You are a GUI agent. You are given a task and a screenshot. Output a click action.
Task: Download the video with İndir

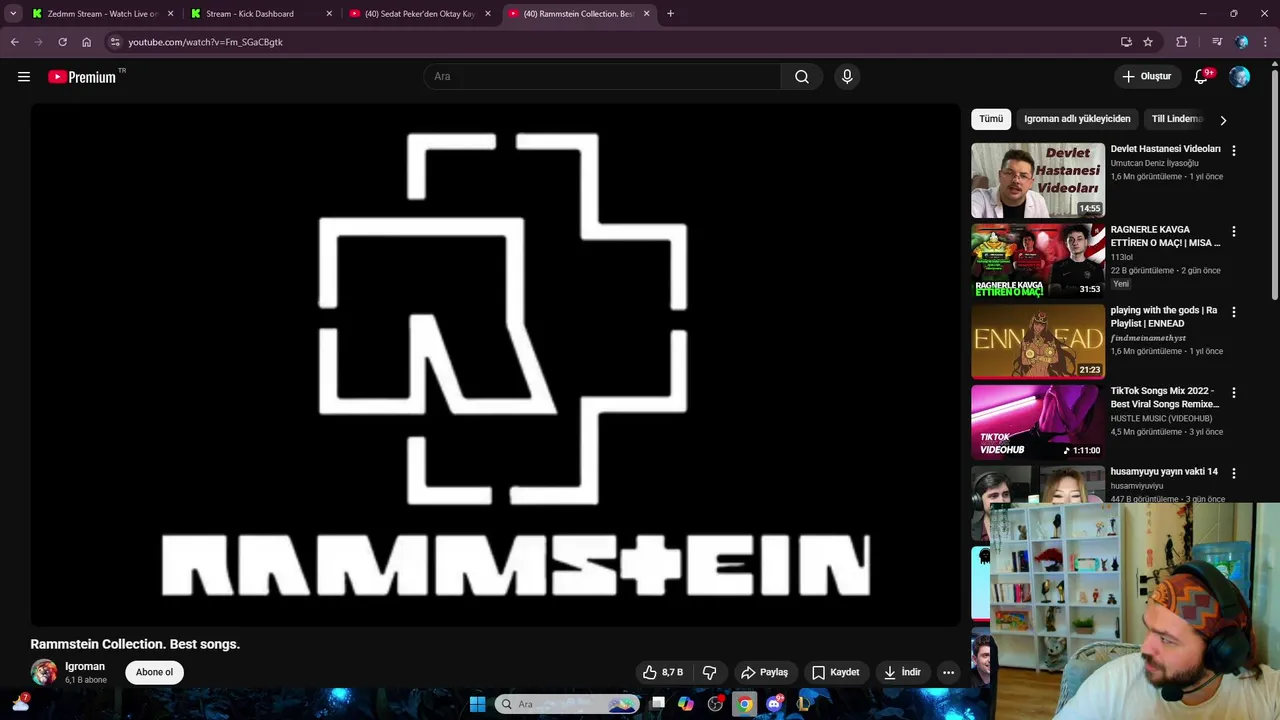pos(902,672)
